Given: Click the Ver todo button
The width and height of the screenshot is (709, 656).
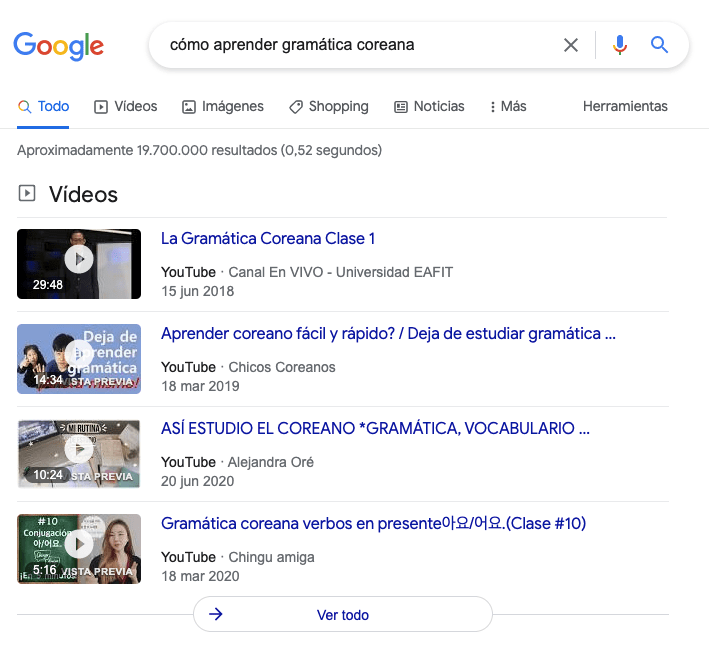Looking at the screenshot, I should [343, 614].
